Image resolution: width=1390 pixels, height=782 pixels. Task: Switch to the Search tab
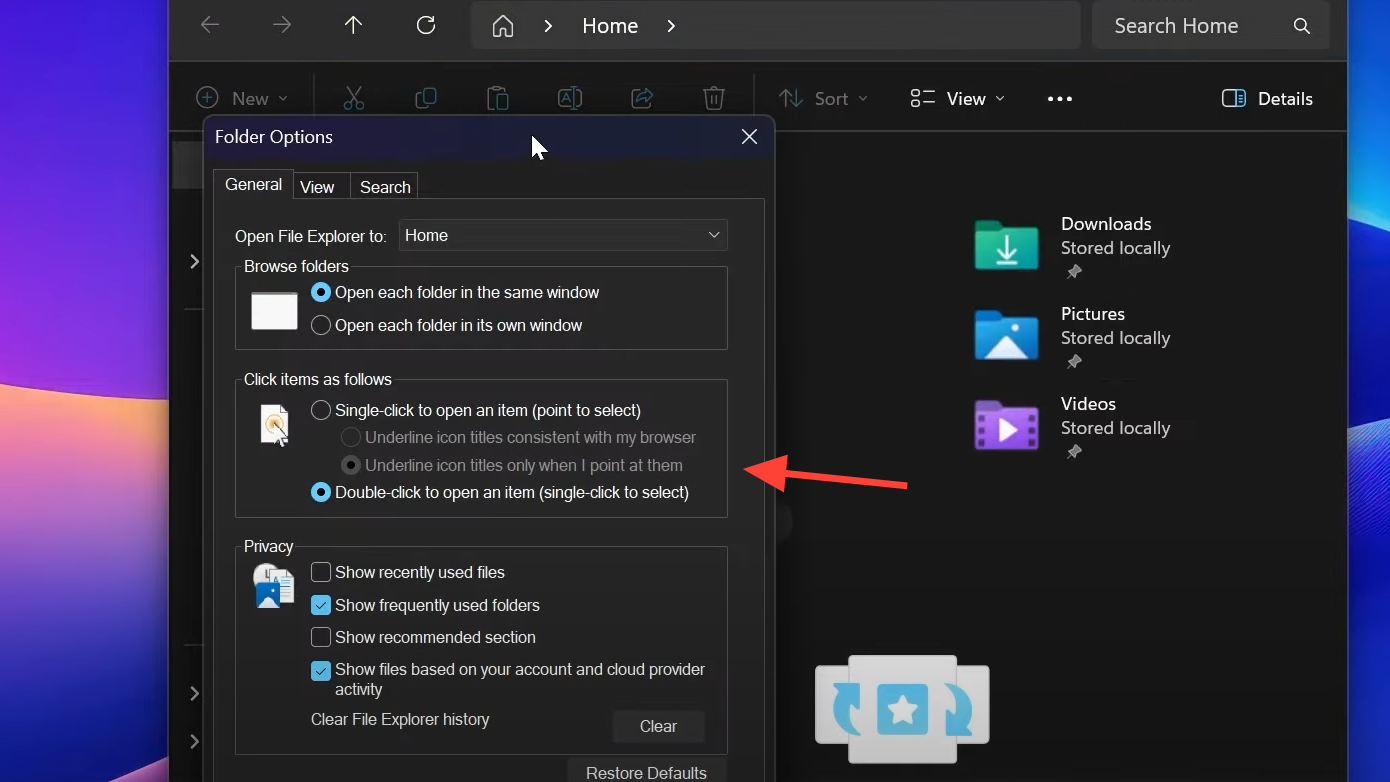pyautogui.click(x=385, y=187)
